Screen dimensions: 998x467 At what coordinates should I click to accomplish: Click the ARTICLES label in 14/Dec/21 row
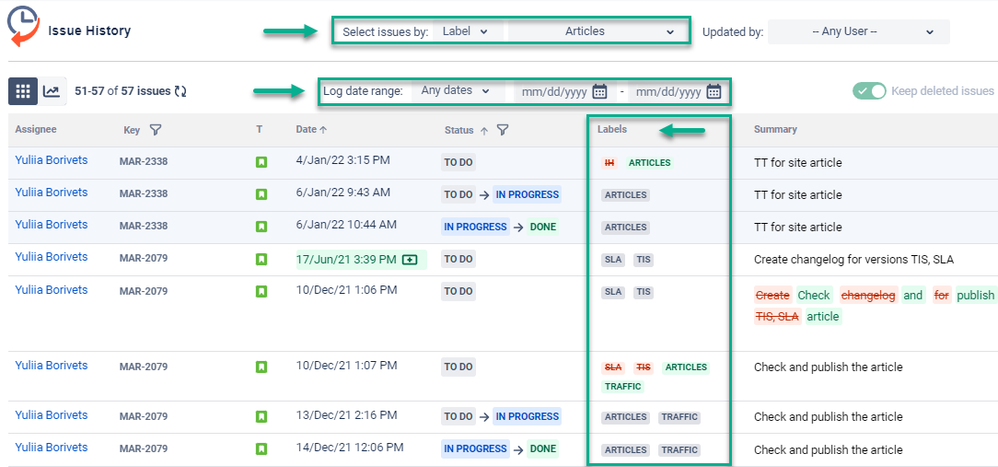(626, 450)
